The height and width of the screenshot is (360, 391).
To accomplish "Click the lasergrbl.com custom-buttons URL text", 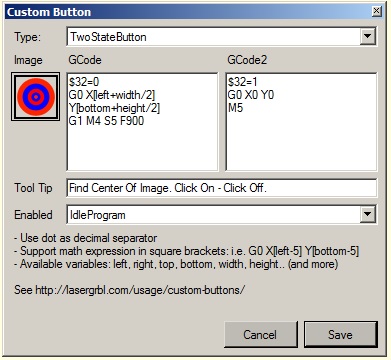I will pyautogui.click(x=140, y=290).
